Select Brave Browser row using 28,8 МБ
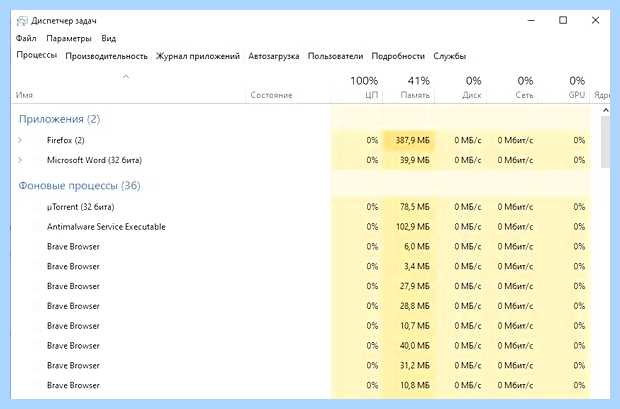The image size is (620, 409). pos(302,306)
